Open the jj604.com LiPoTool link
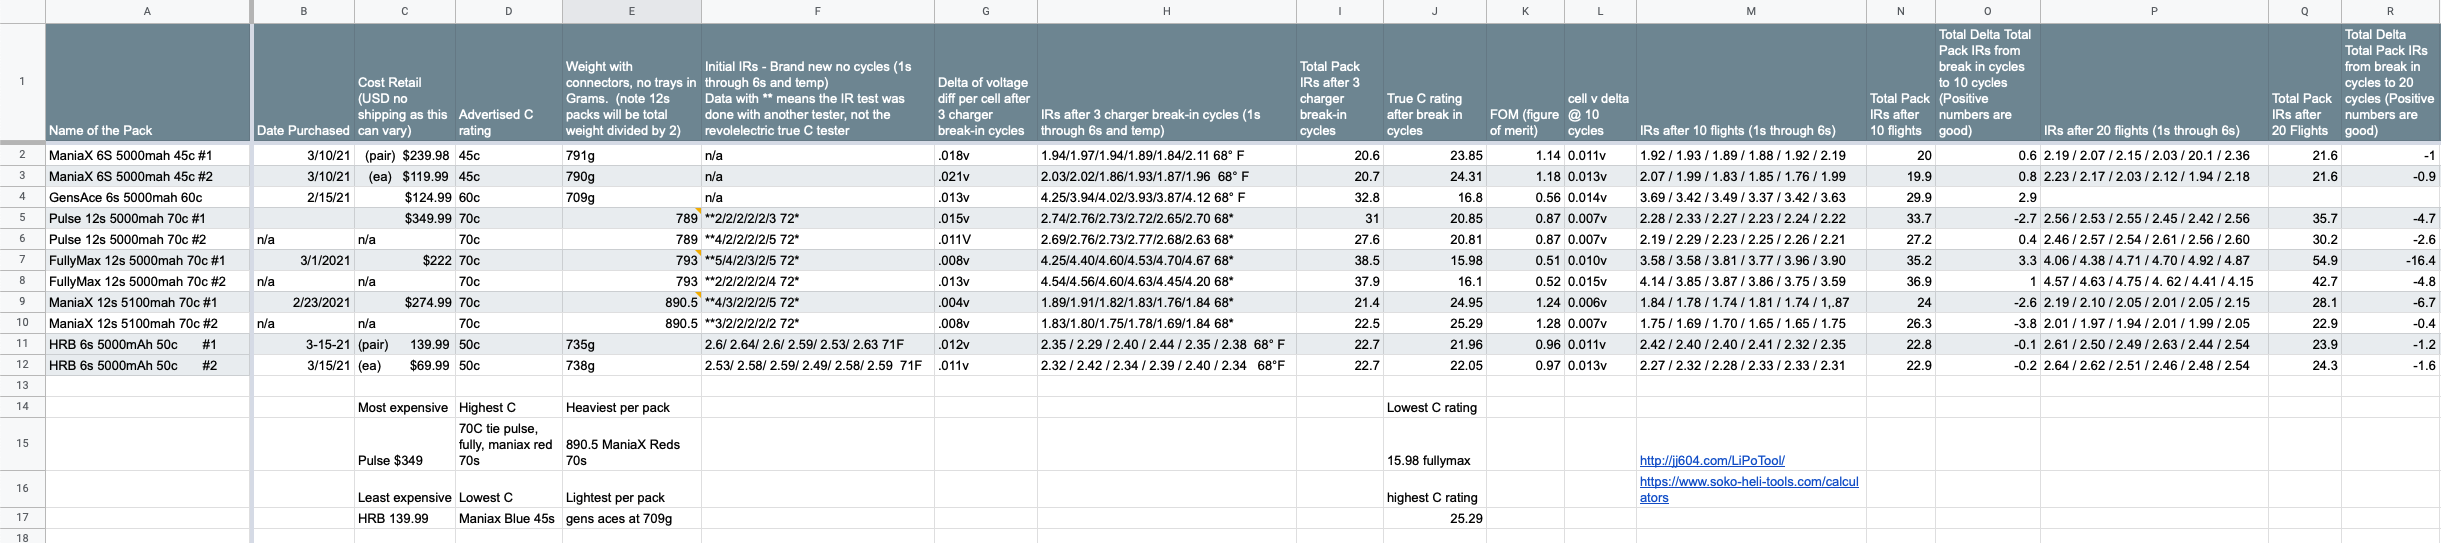This screenshot has height=543, width=2441. point(1712,461)
